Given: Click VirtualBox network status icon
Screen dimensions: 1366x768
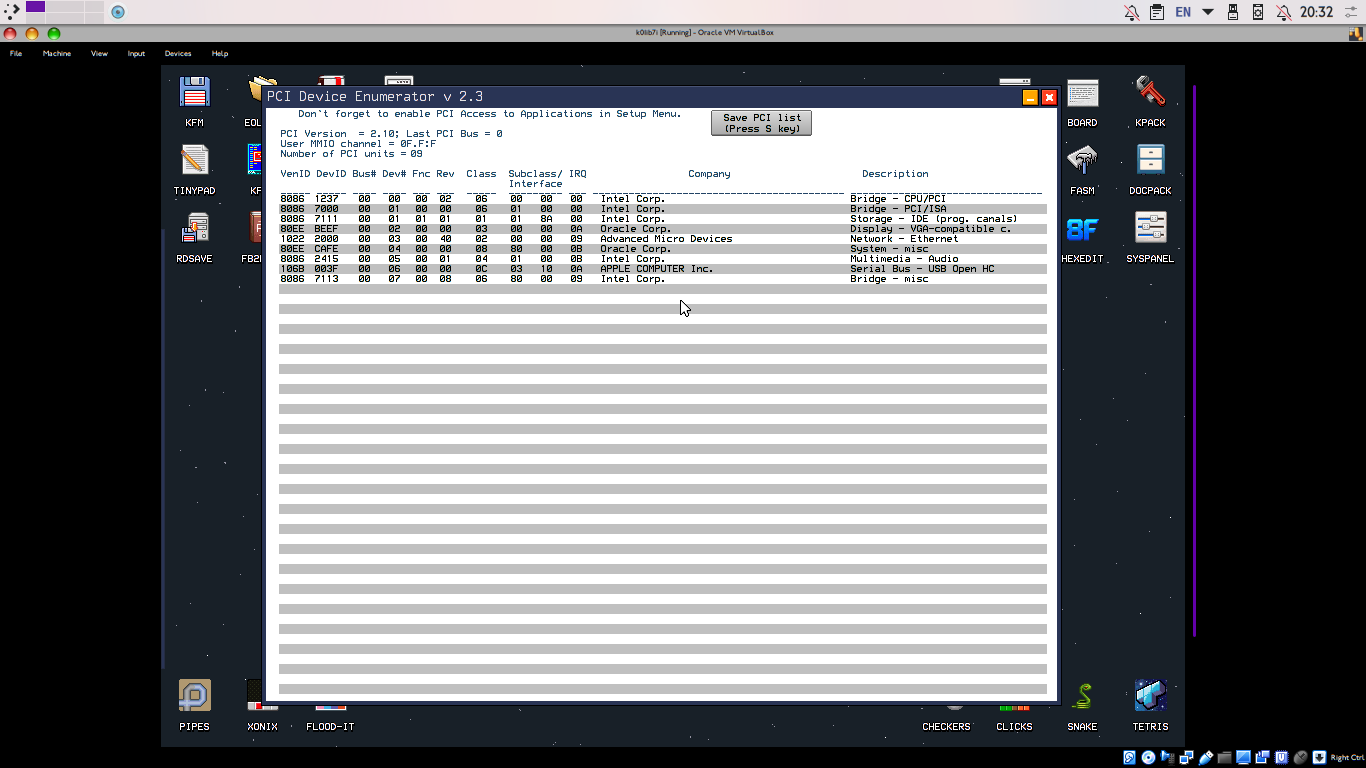Looking at the screenshot, I should click(x=1186, y=757).
